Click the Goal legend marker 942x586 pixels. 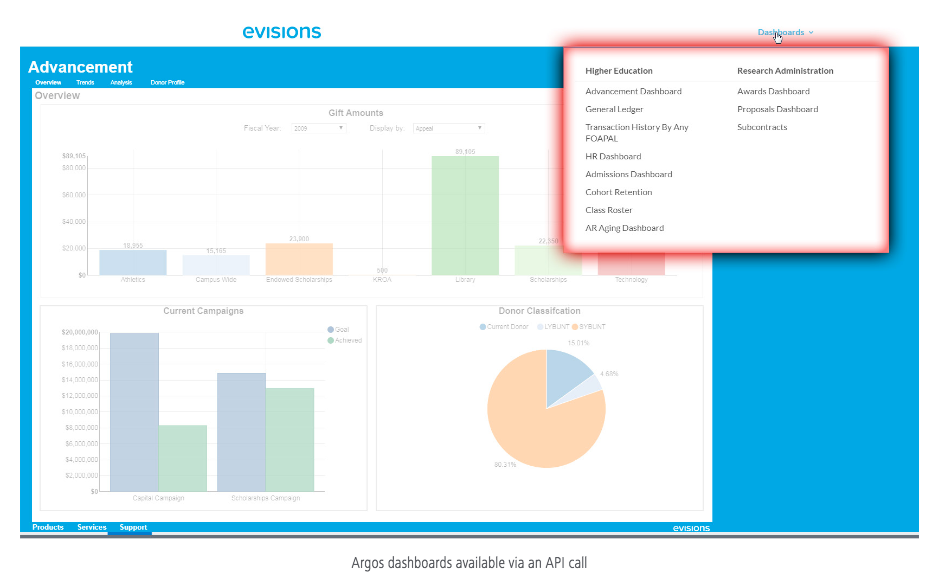coord(330,329)
